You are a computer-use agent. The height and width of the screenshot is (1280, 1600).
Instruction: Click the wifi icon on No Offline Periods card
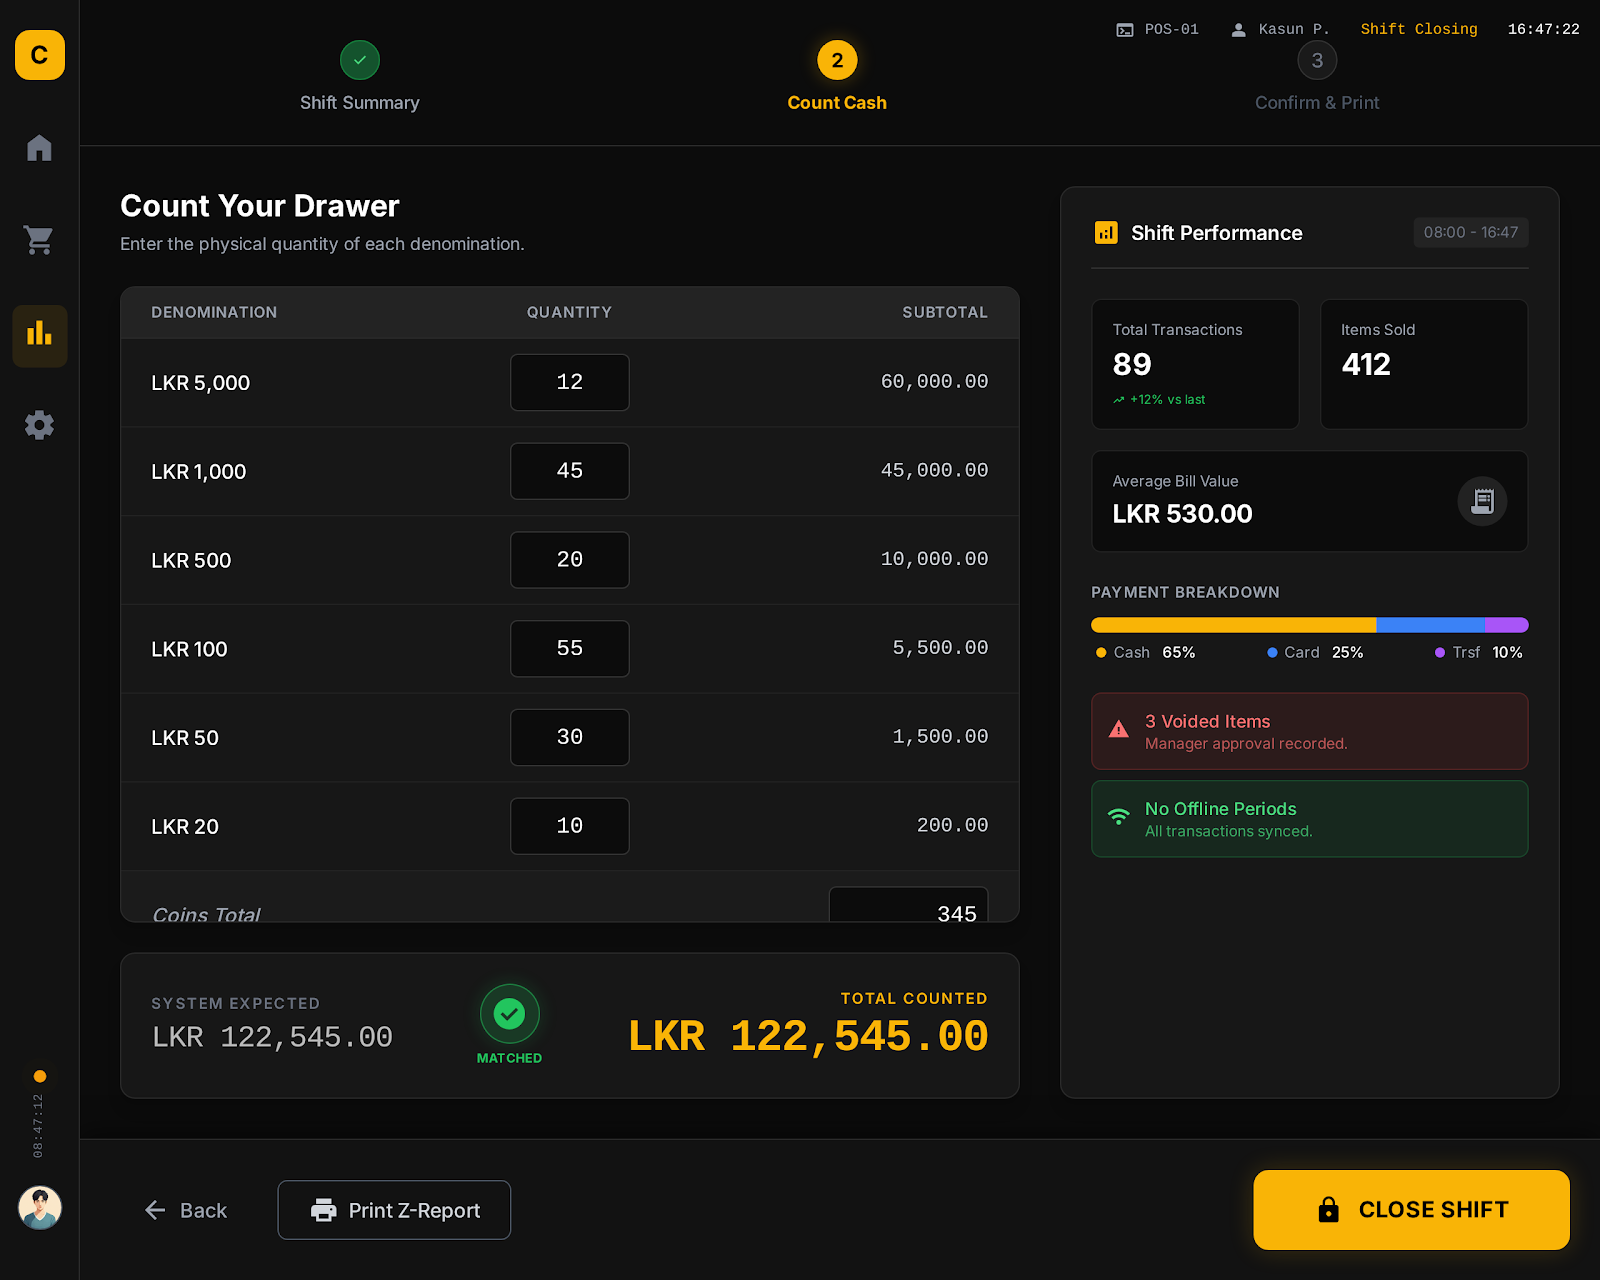click(1117, 817)
